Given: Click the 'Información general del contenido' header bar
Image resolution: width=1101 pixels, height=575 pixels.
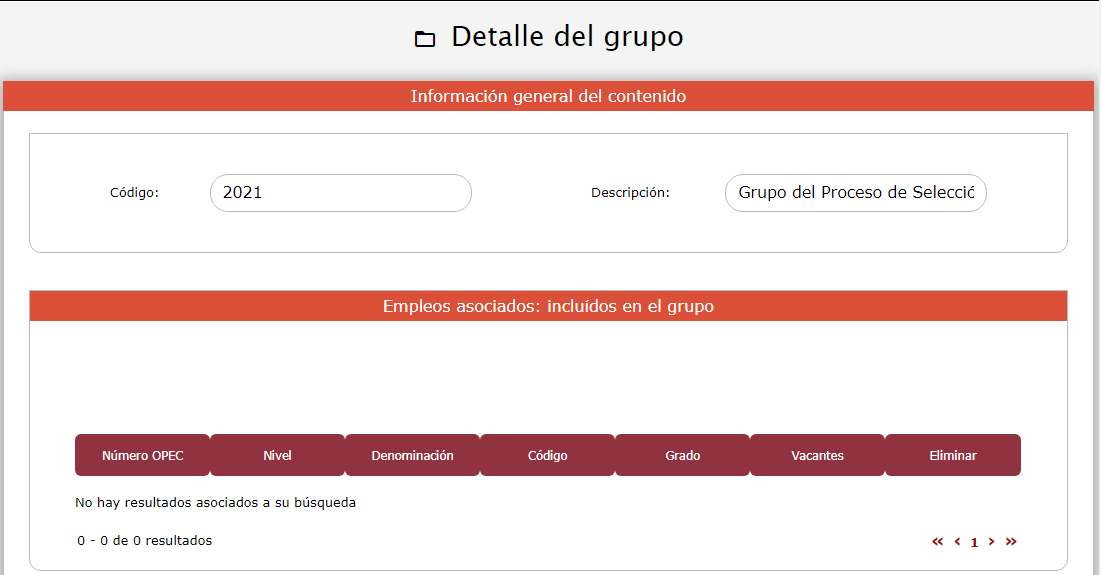Looking at the screenshot, I should coord(548,97).
